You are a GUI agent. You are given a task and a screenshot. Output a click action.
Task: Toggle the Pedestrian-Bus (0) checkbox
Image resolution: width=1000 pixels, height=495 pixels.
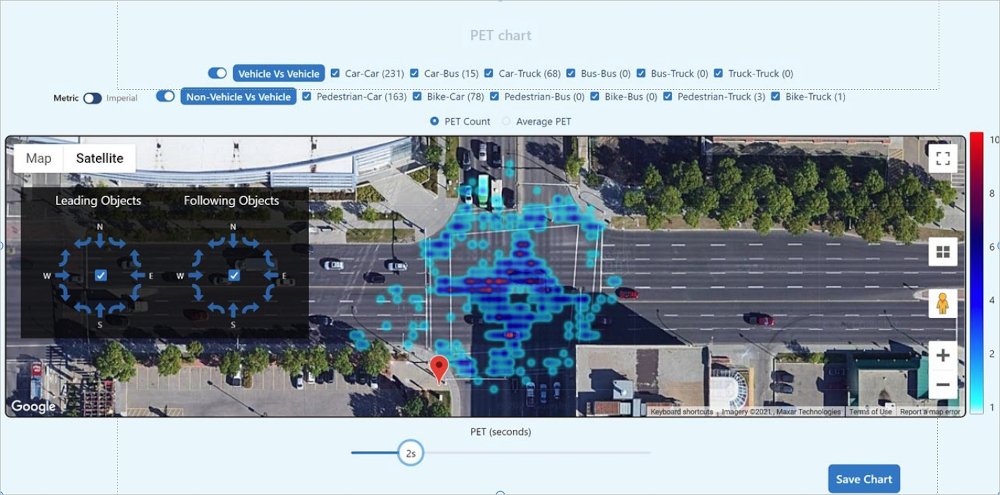pos(494,96)
